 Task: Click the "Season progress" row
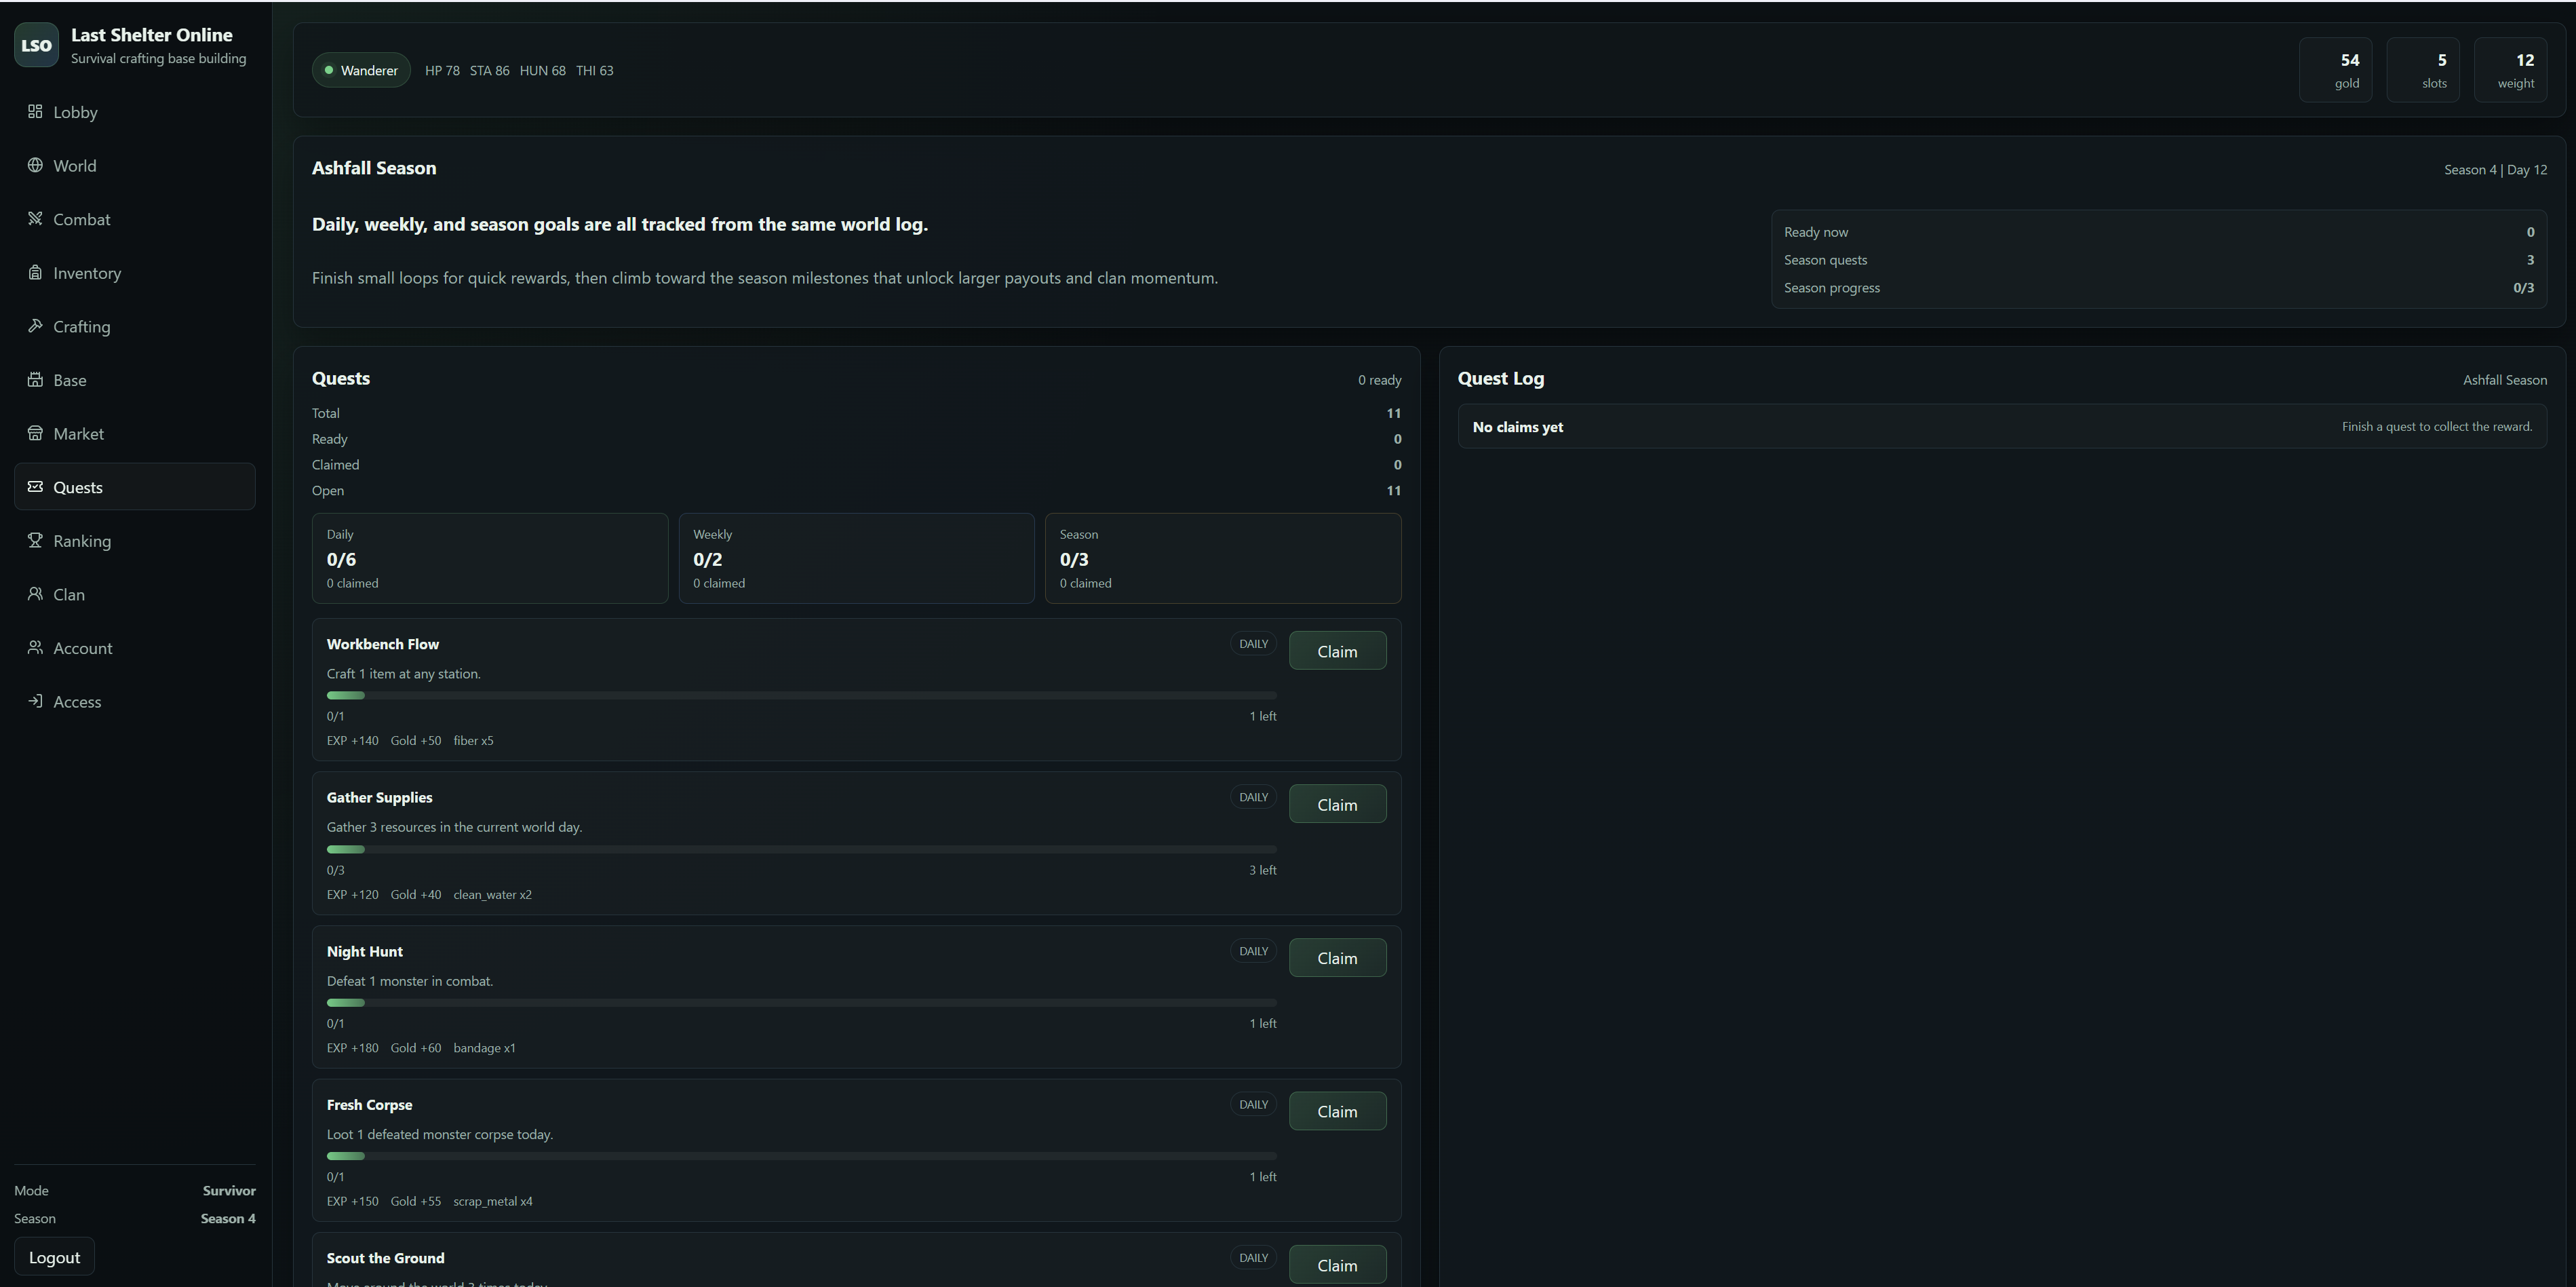tap(2159, 288)
